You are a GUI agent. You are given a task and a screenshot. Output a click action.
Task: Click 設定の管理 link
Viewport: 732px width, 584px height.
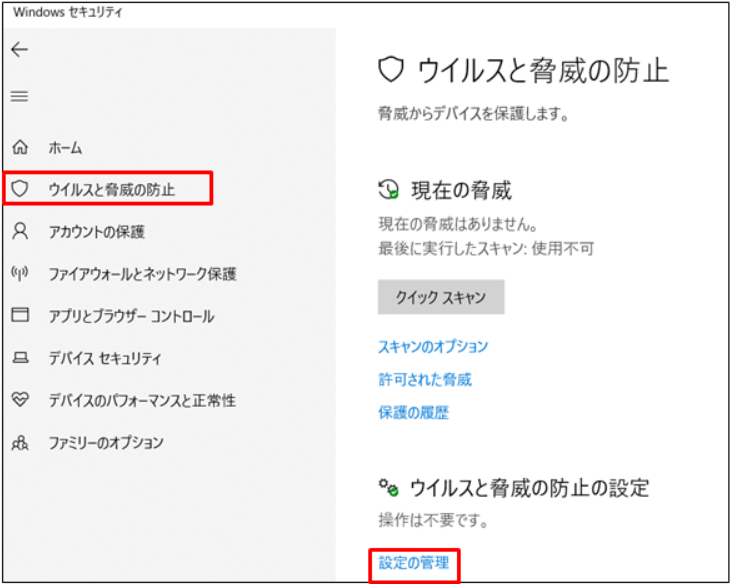414,563
